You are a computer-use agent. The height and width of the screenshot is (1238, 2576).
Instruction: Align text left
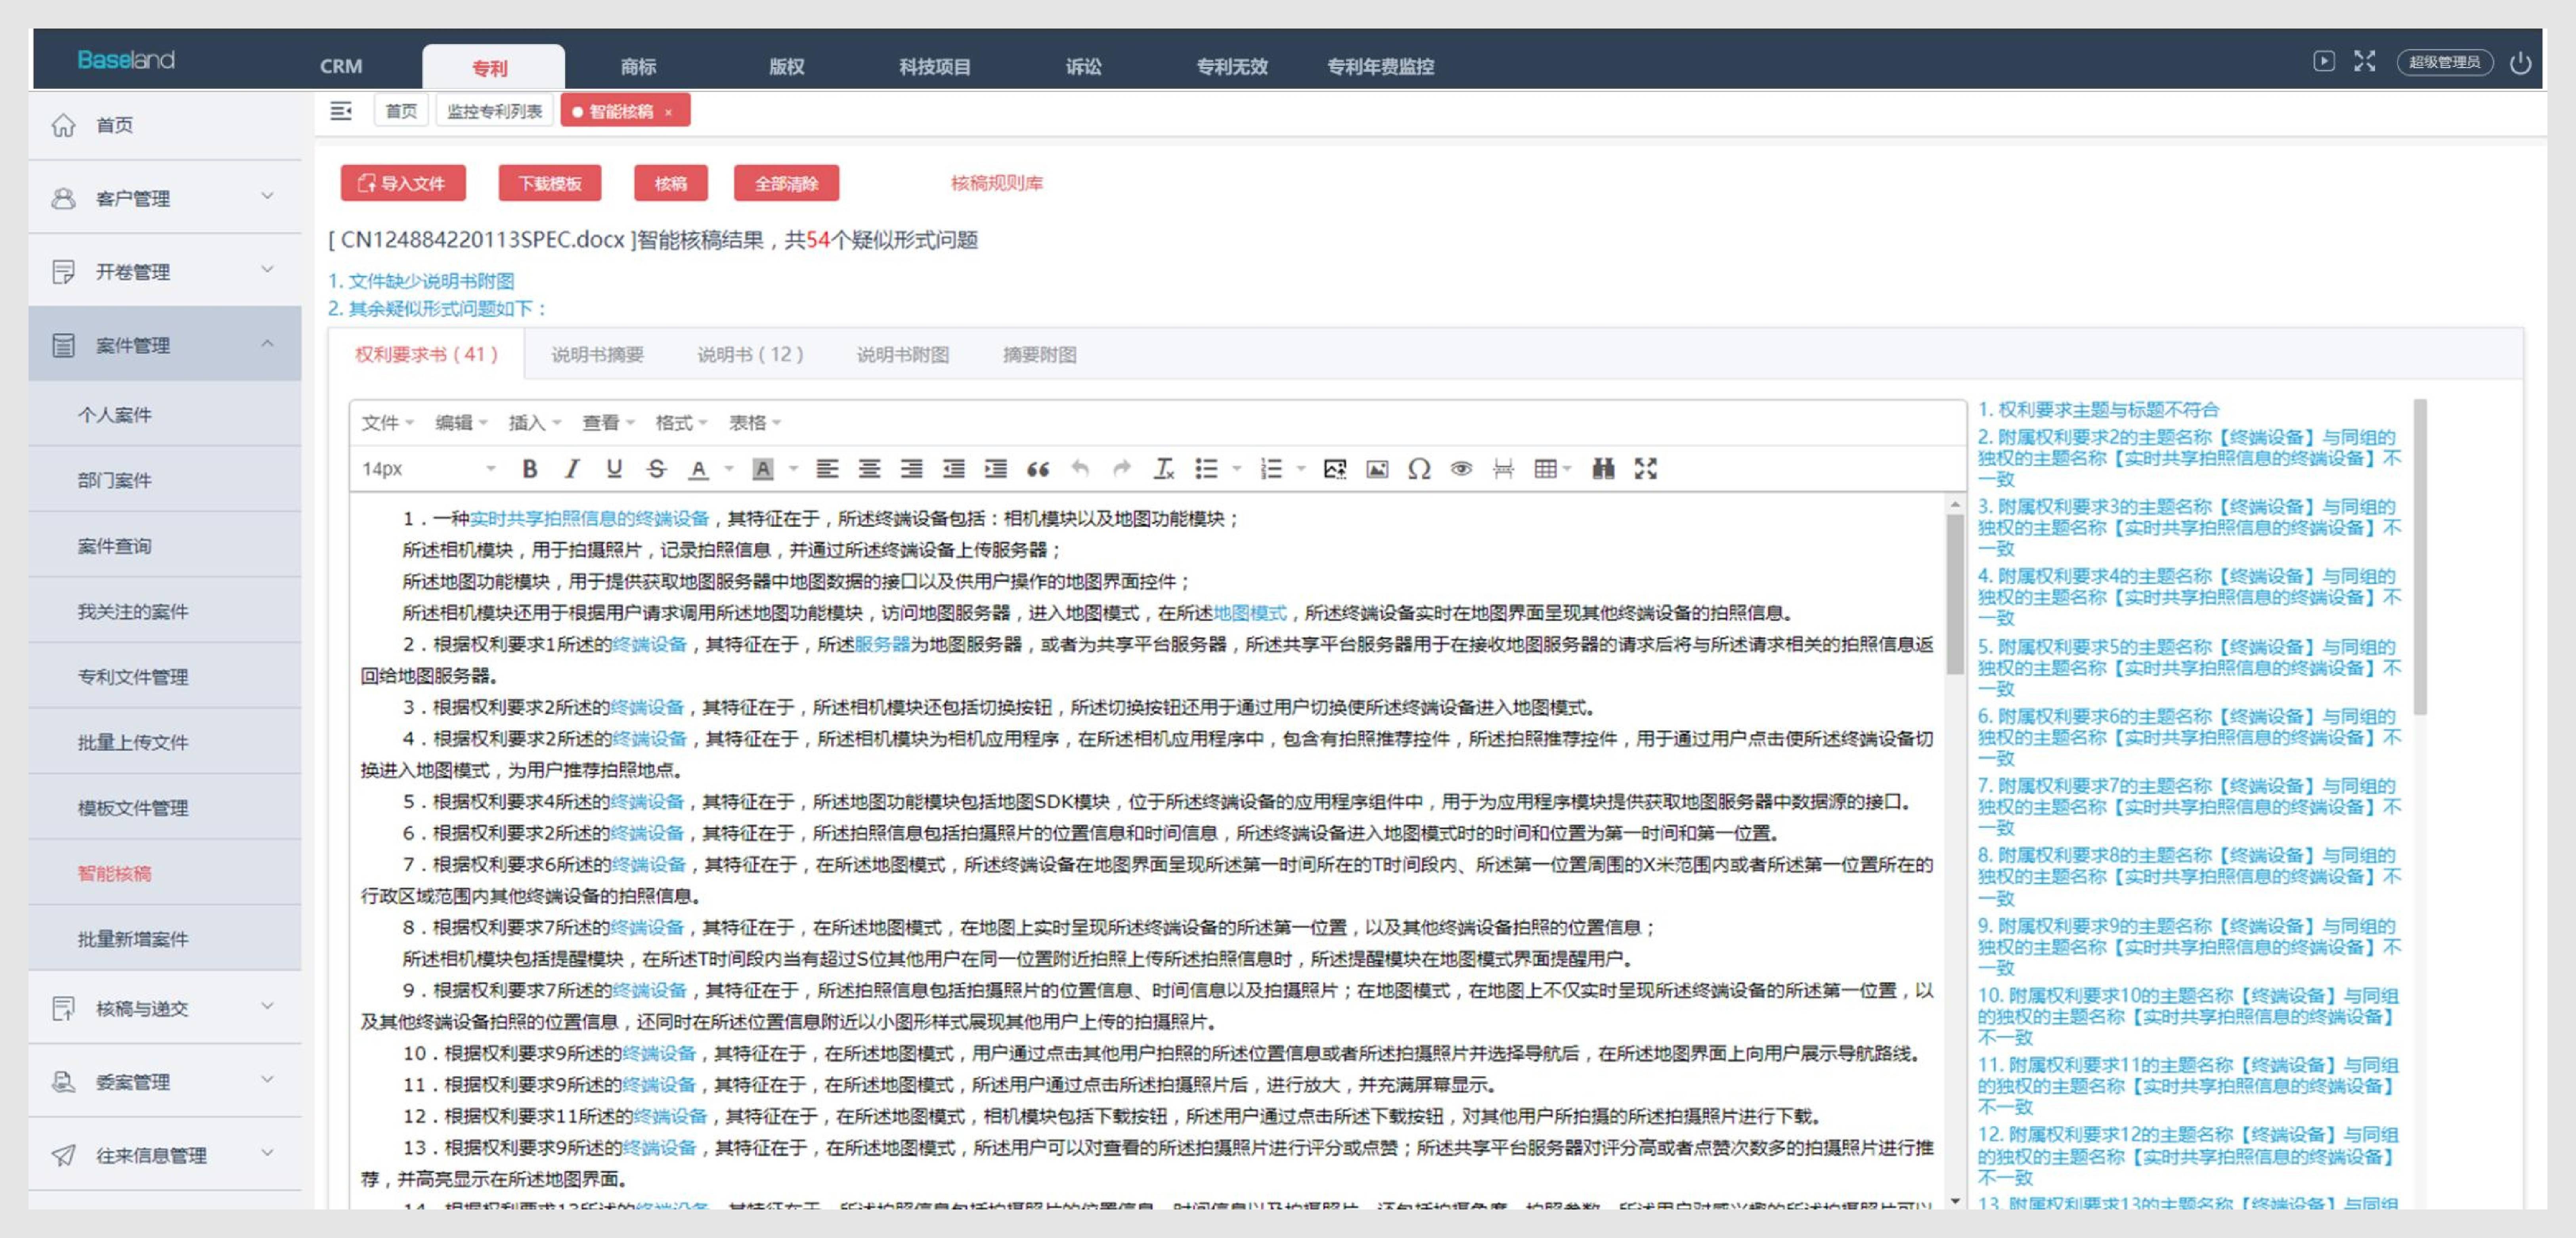(827, 468)
